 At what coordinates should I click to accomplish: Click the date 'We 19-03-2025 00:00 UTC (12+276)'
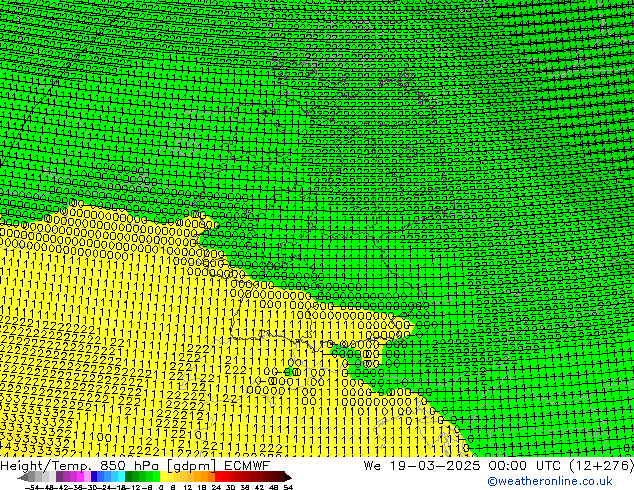coord(499,465)
